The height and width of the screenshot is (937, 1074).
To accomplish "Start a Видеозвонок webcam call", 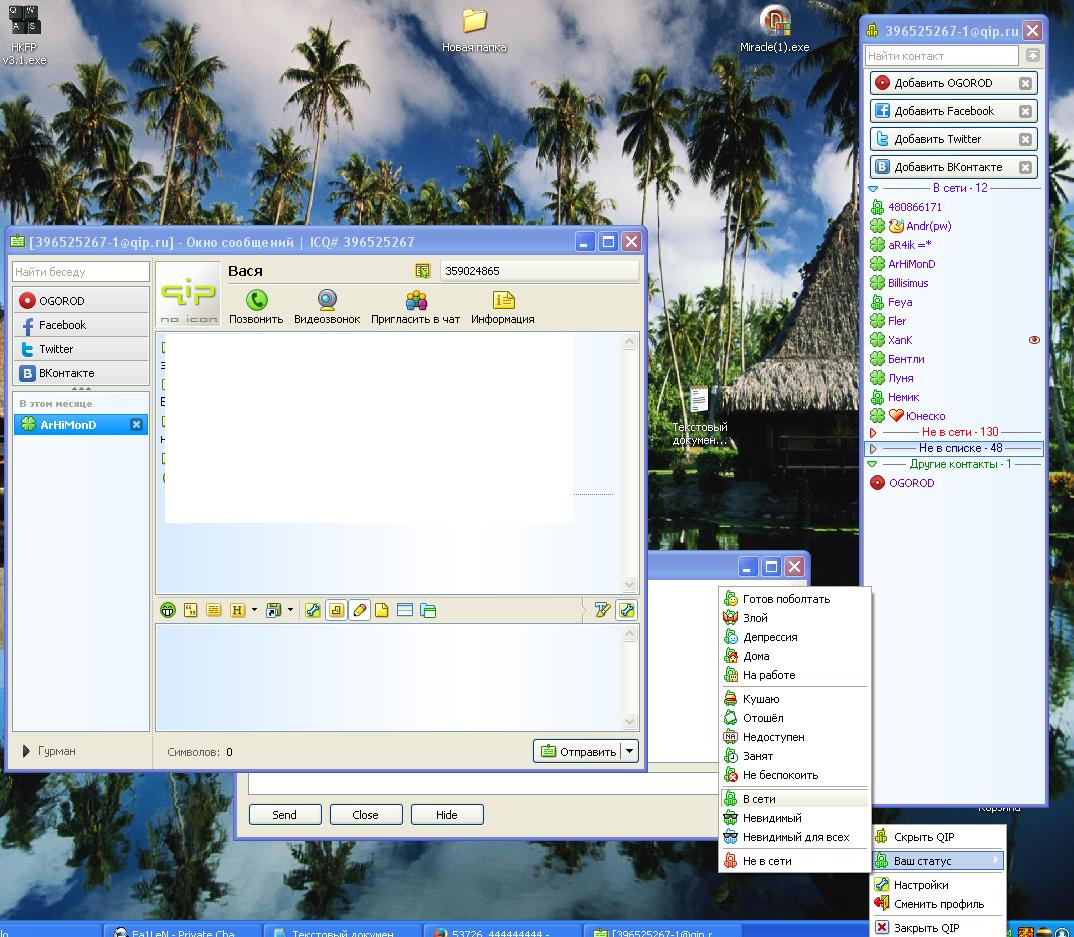I will [x=327, y=307].
